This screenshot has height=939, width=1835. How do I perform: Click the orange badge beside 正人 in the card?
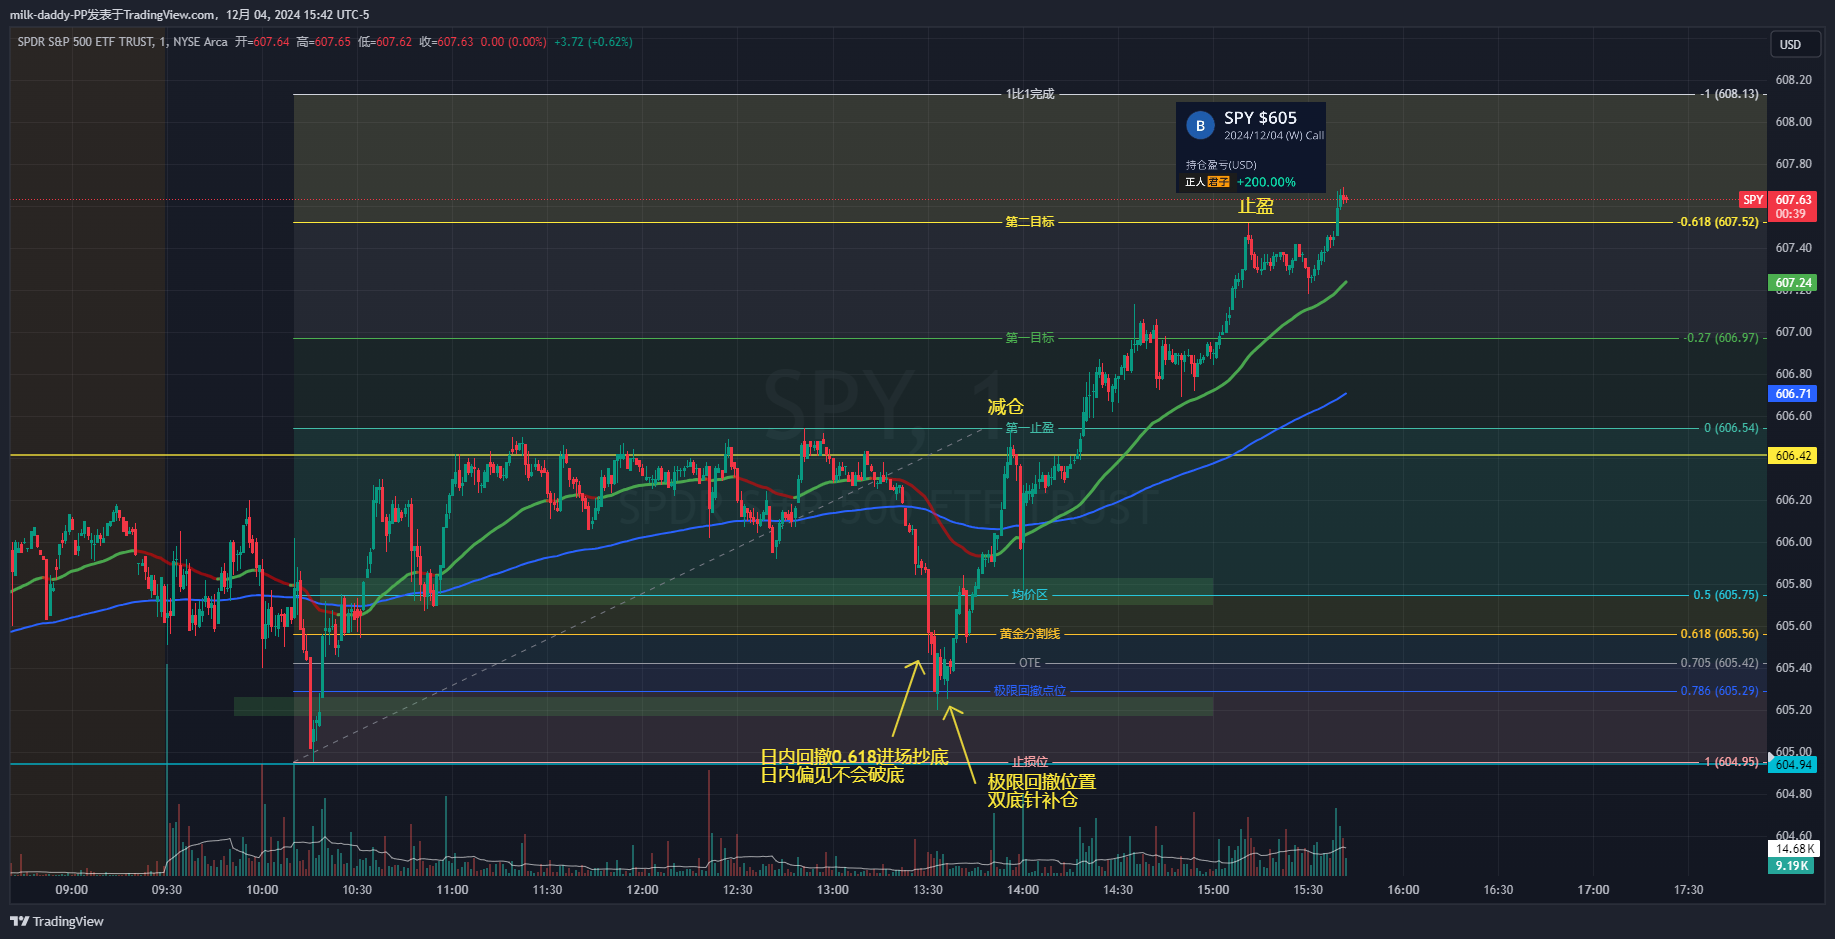point(1218,182)
